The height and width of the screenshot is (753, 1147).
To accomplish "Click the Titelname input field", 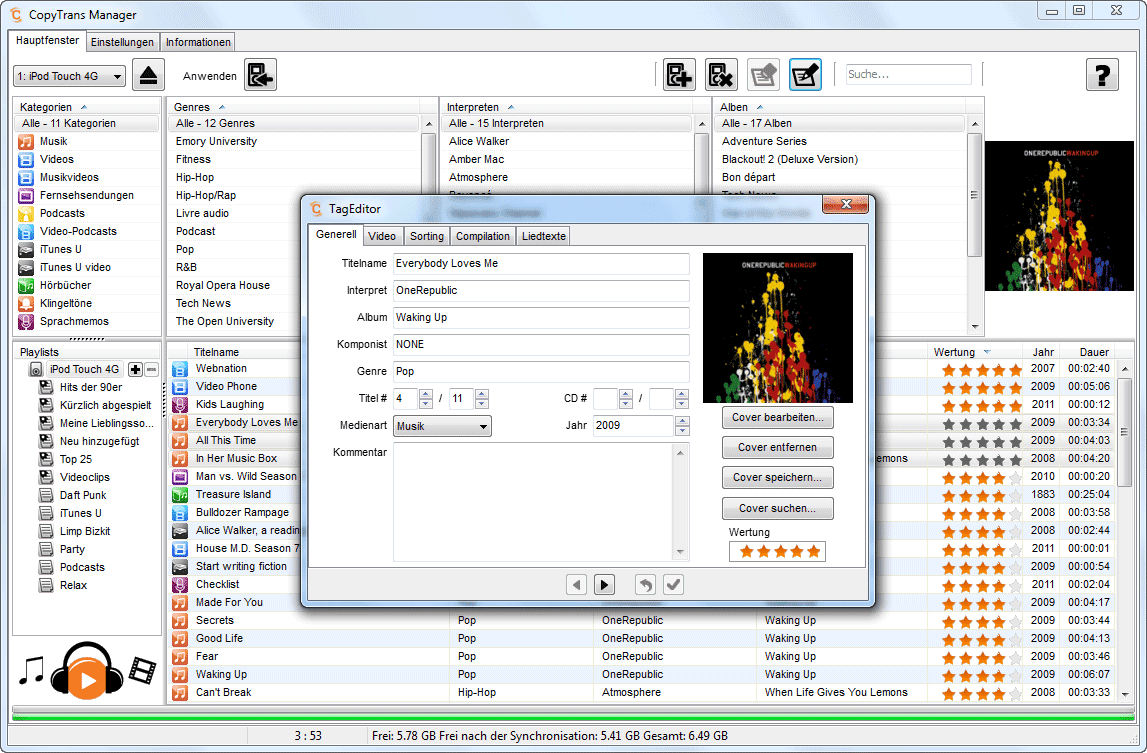I will point(541,263).
